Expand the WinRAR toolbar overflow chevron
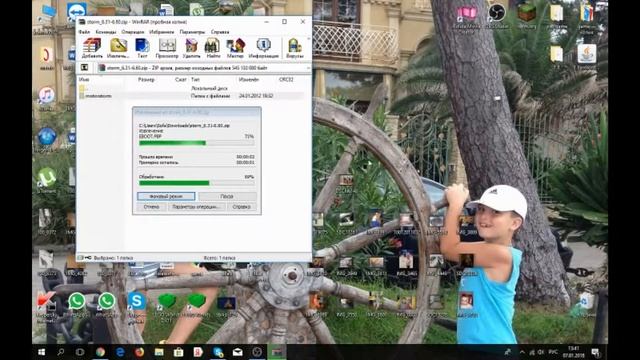Screen dimensions: 640x360 click(x=308, y=39)
